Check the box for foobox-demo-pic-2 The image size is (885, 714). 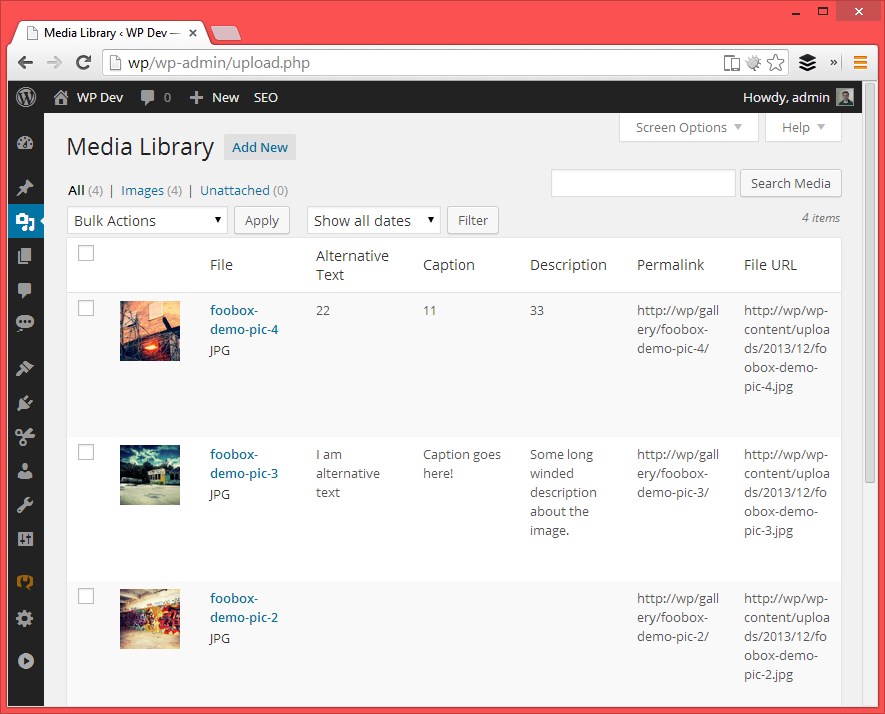[86, 596]
